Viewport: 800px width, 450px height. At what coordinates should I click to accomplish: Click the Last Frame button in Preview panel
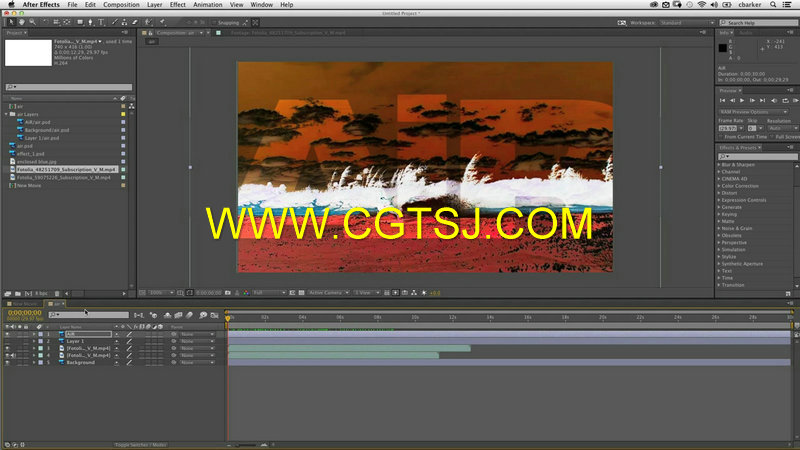[x=763, y=101]
